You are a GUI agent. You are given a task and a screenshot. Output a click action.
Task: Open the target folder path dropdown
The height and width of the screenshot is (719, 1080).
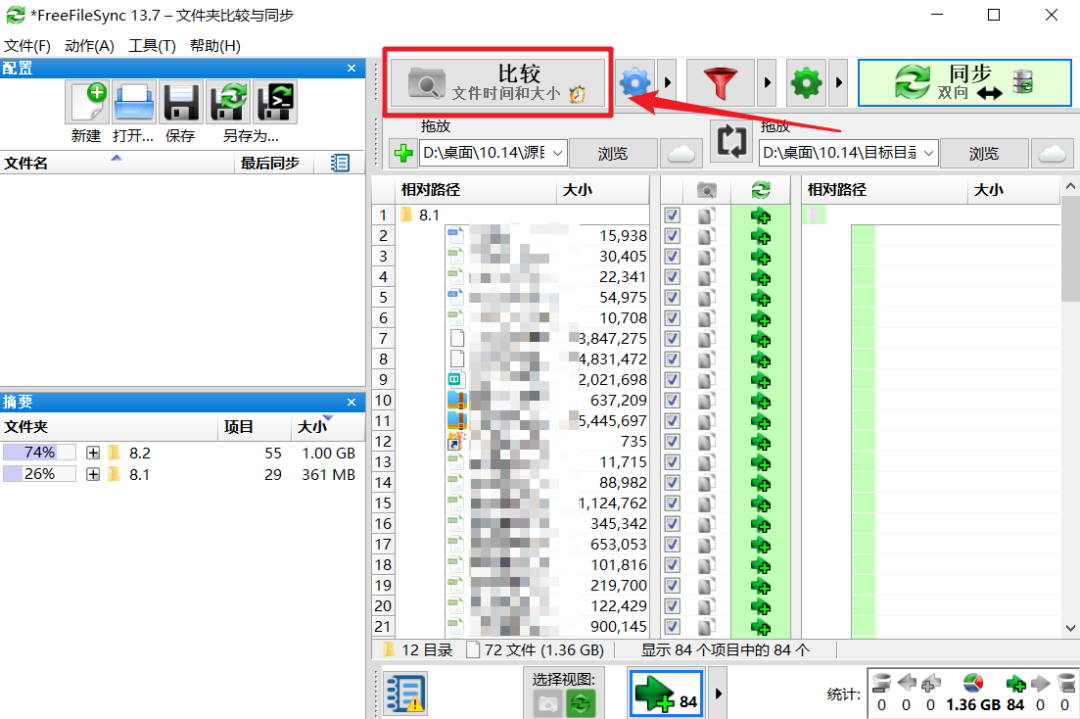(928, 153)
